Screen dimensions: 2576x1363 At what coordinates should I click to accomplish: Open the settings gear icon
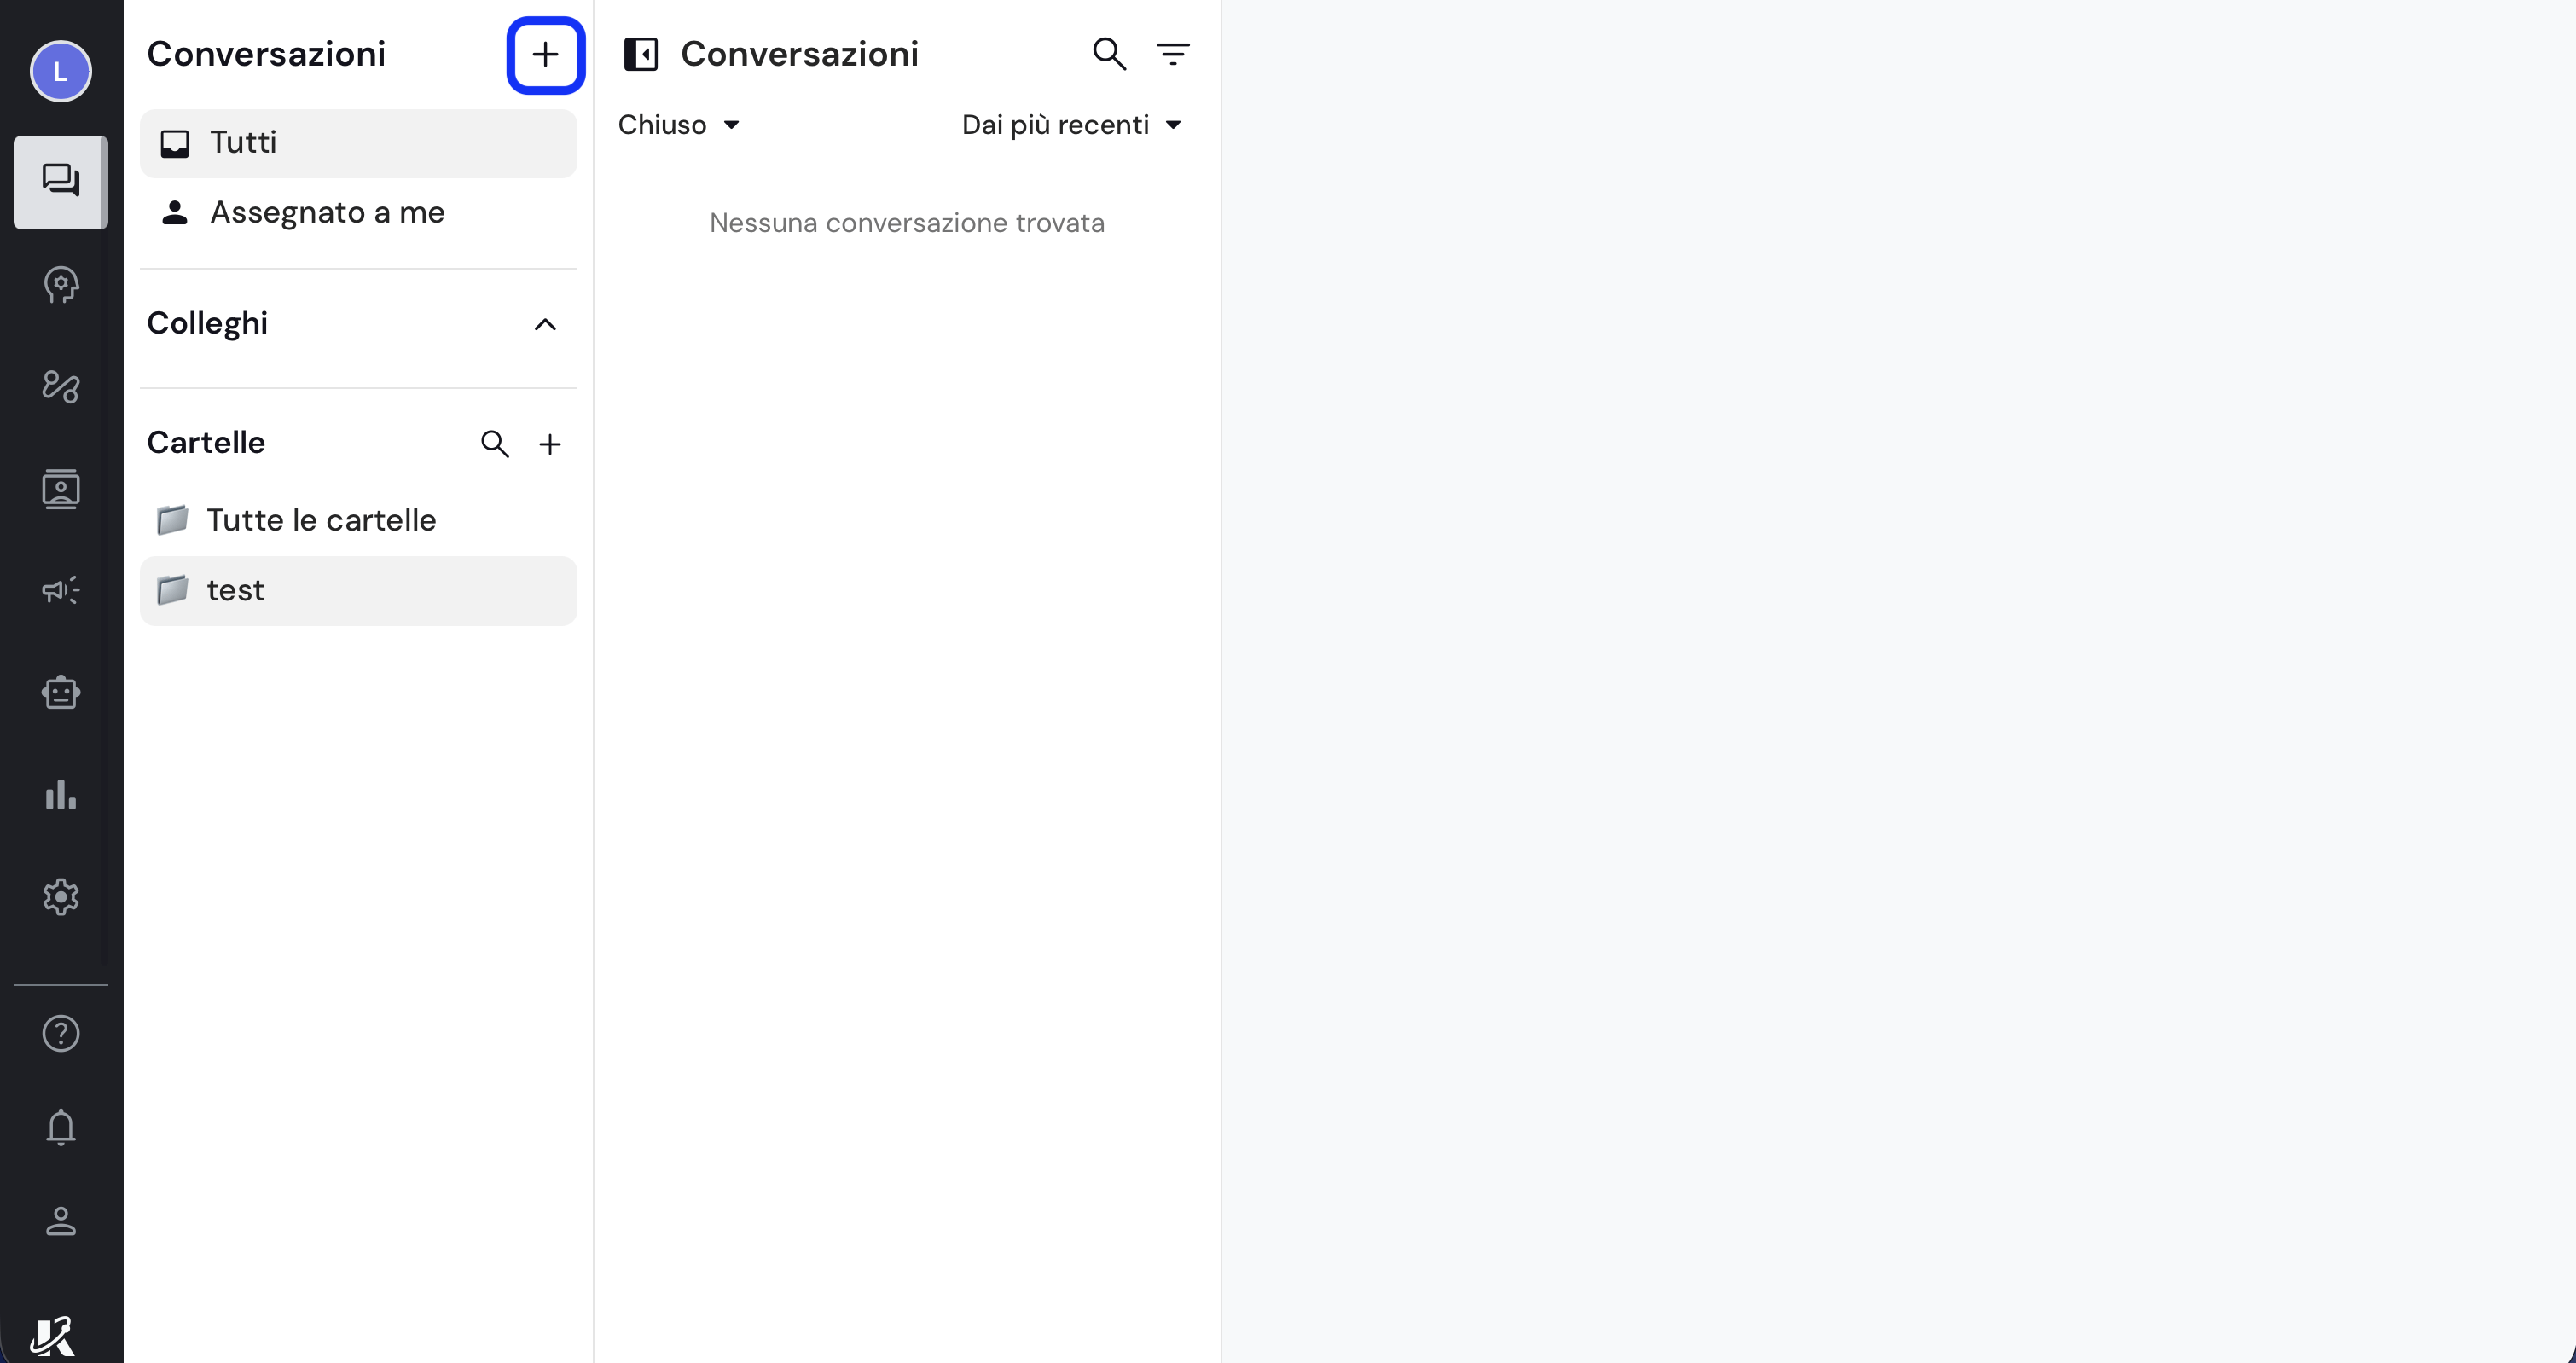pyautogui.click(x=61, y=897)
